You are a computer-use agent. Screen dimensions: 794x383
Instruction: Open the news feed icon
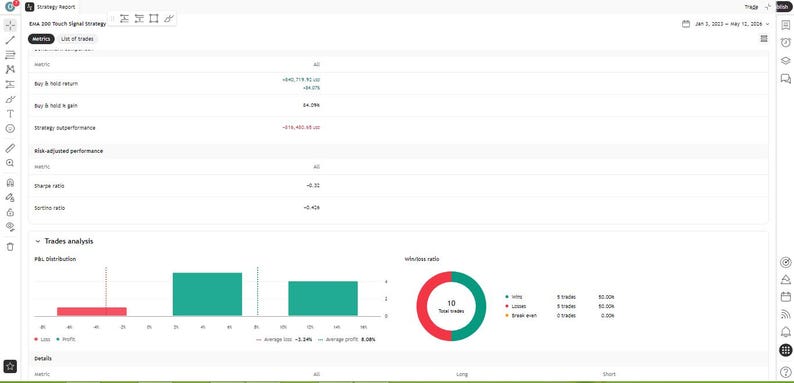pos(785,315)
